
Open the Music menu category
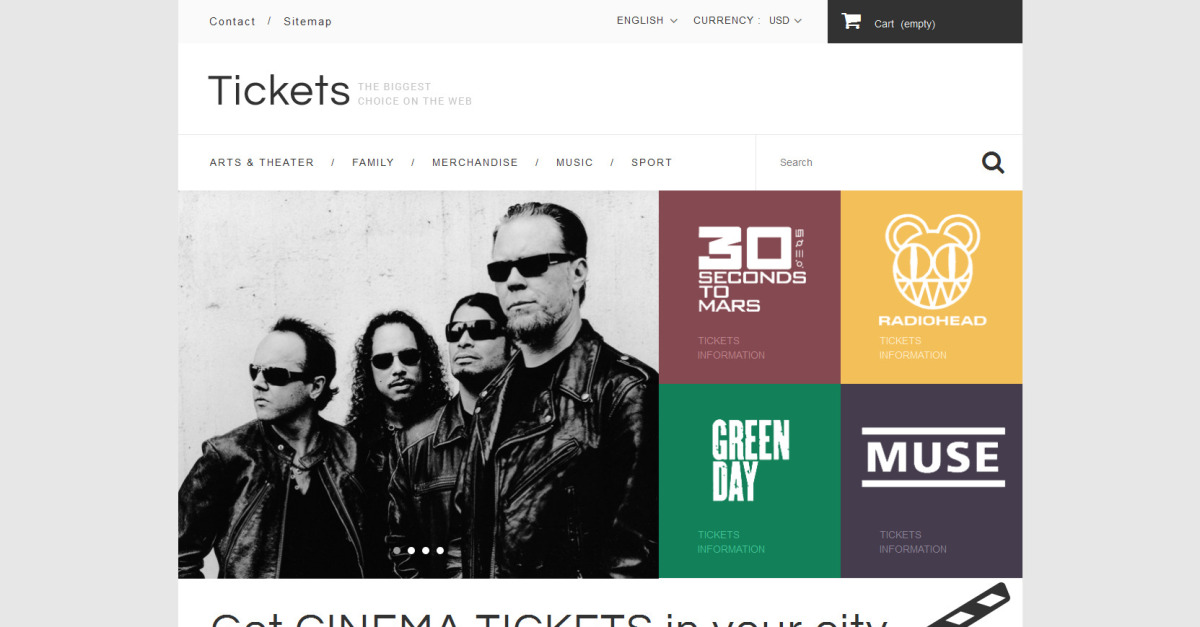point(575,162)
